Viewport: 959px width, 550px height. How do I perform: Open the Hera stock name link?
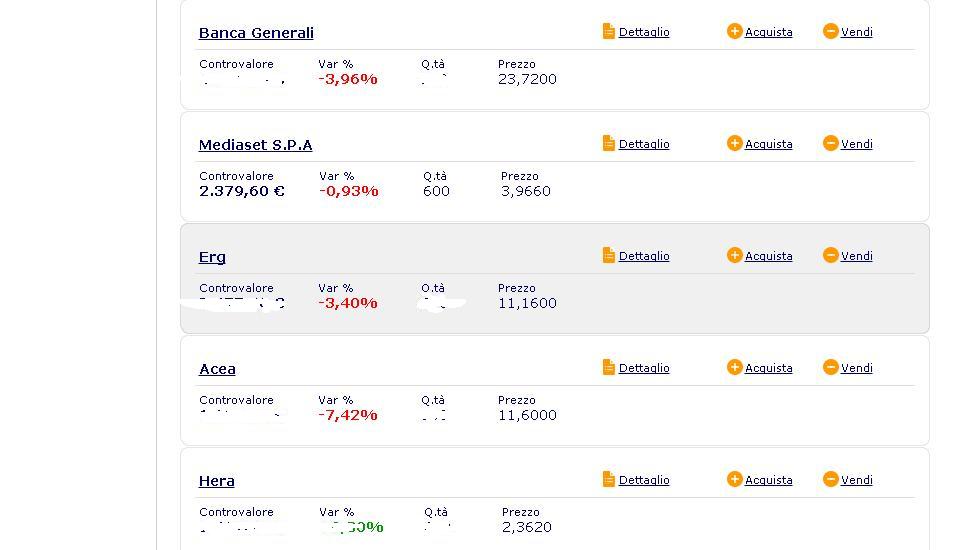click(216, 481)
